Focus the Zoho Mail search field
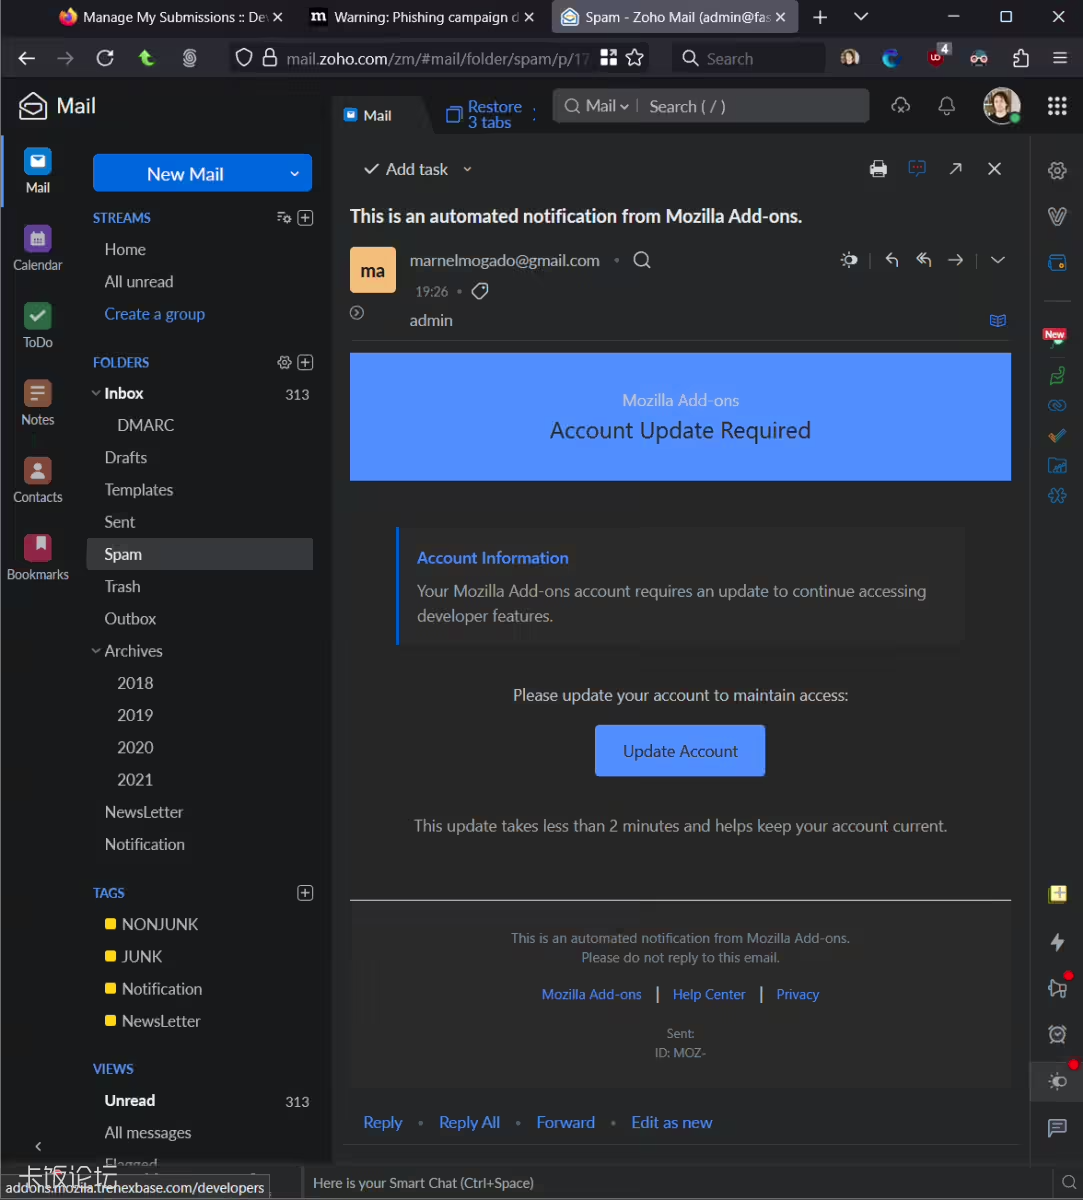The width and height of the screenshot is (1083, 1200). (754, 106)
